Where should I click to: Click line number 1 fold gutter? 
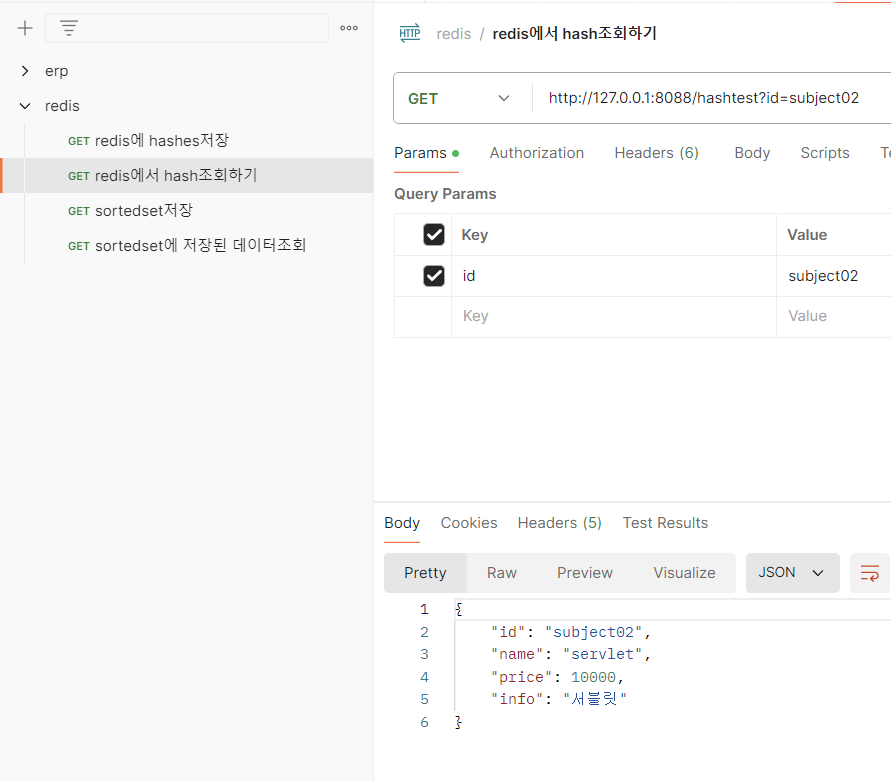[x=424, y=609]
